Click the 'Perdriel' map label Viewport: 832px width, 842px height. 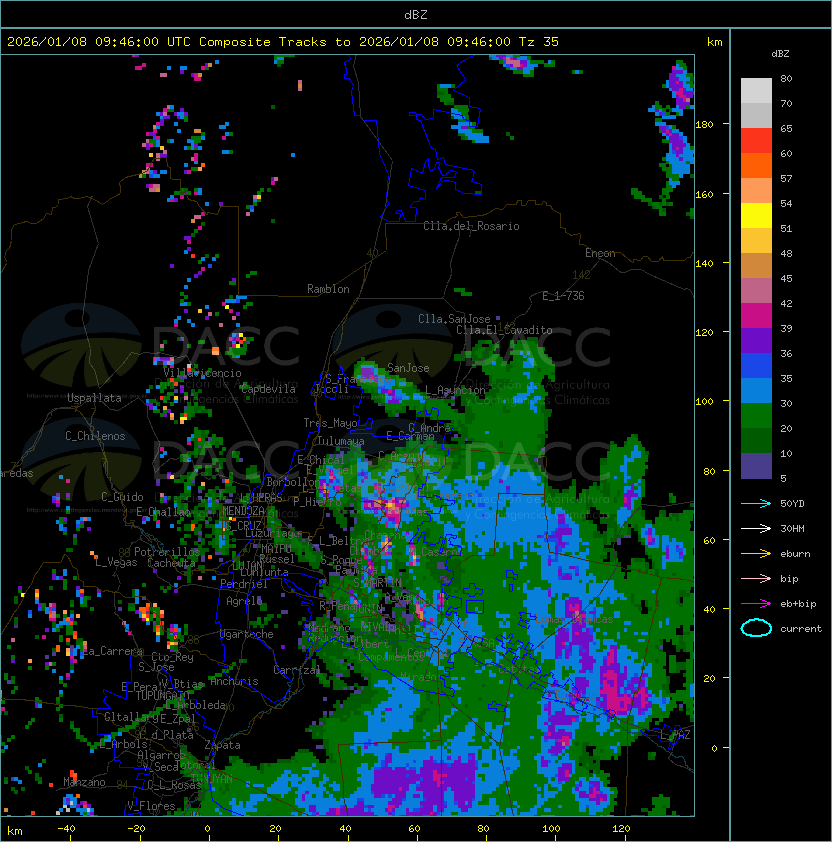(x=243, y=584)
